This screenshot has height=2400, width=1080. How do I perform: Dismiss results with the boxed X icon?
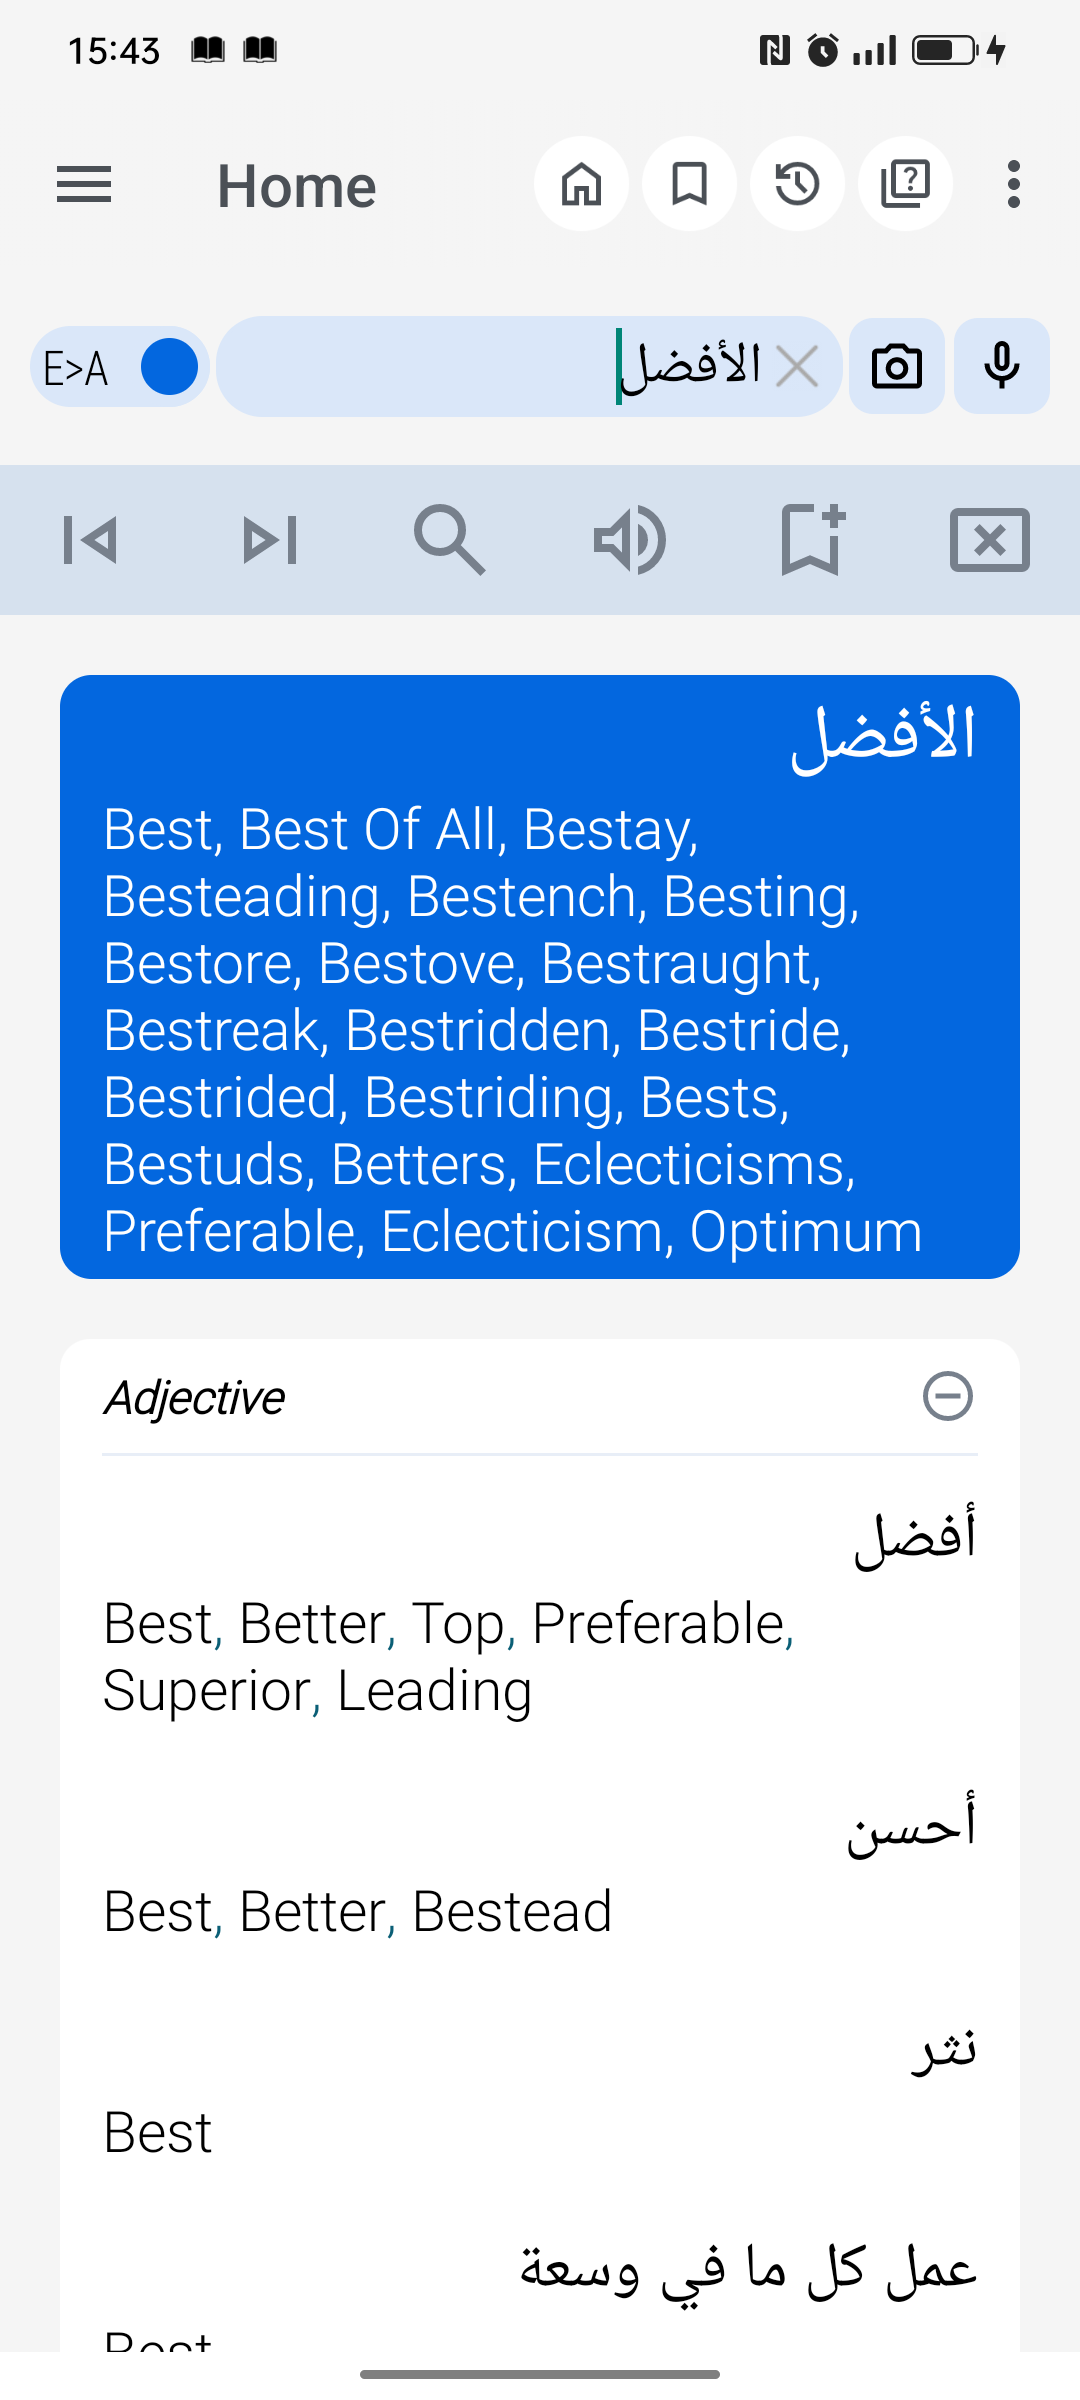989,538
